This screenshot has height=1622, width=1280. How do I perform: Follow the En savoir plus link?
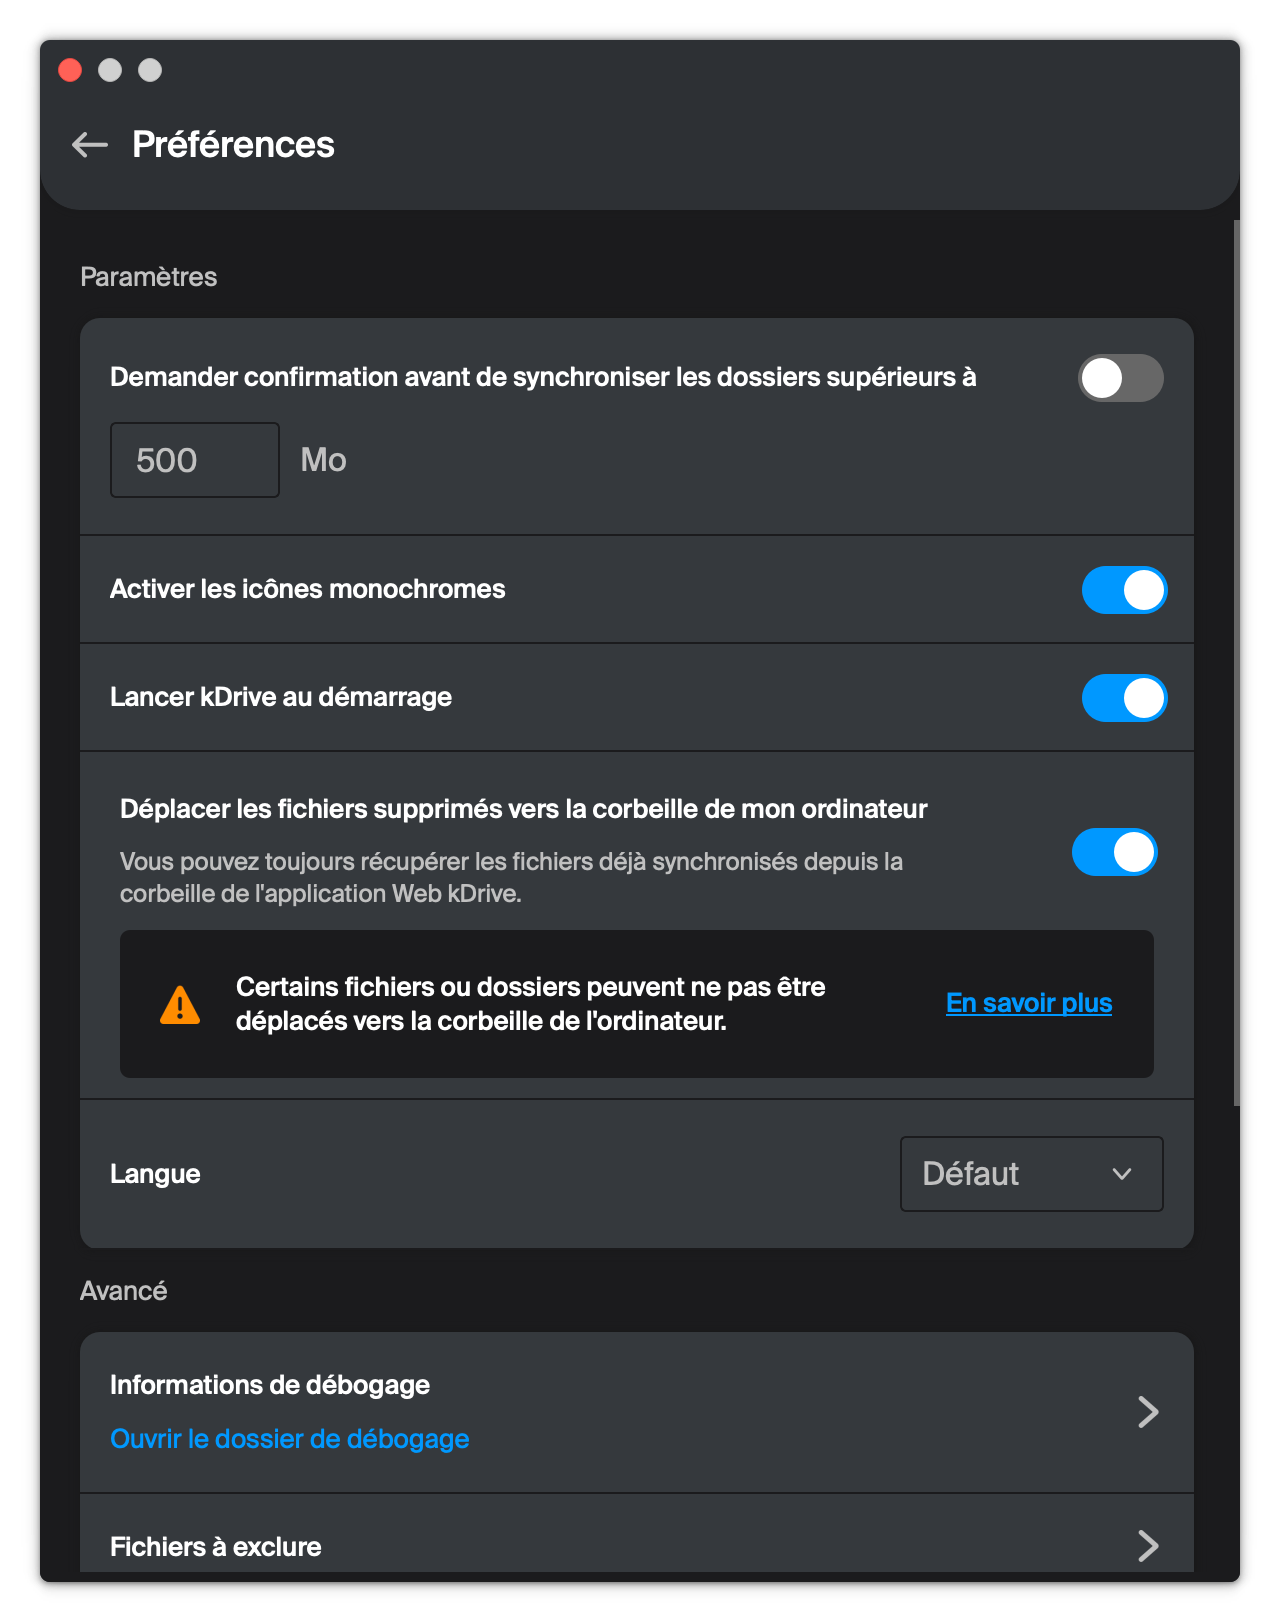(1029, 1003)
